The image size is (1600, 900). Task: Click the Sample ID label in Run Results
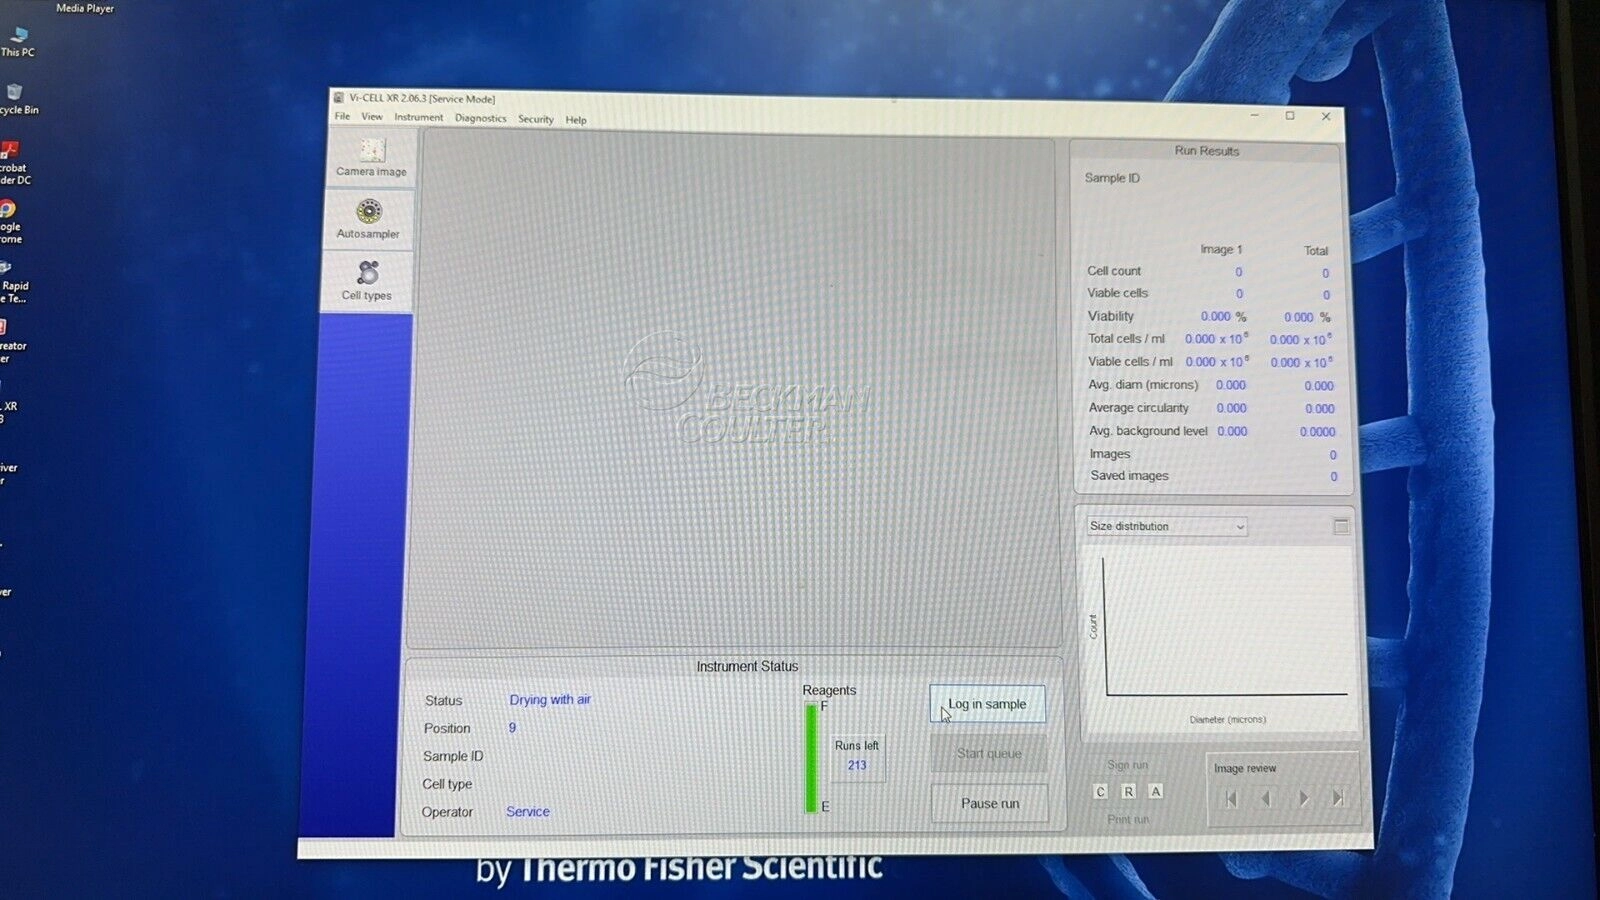pyautogui.click(x=1112, y=178)
